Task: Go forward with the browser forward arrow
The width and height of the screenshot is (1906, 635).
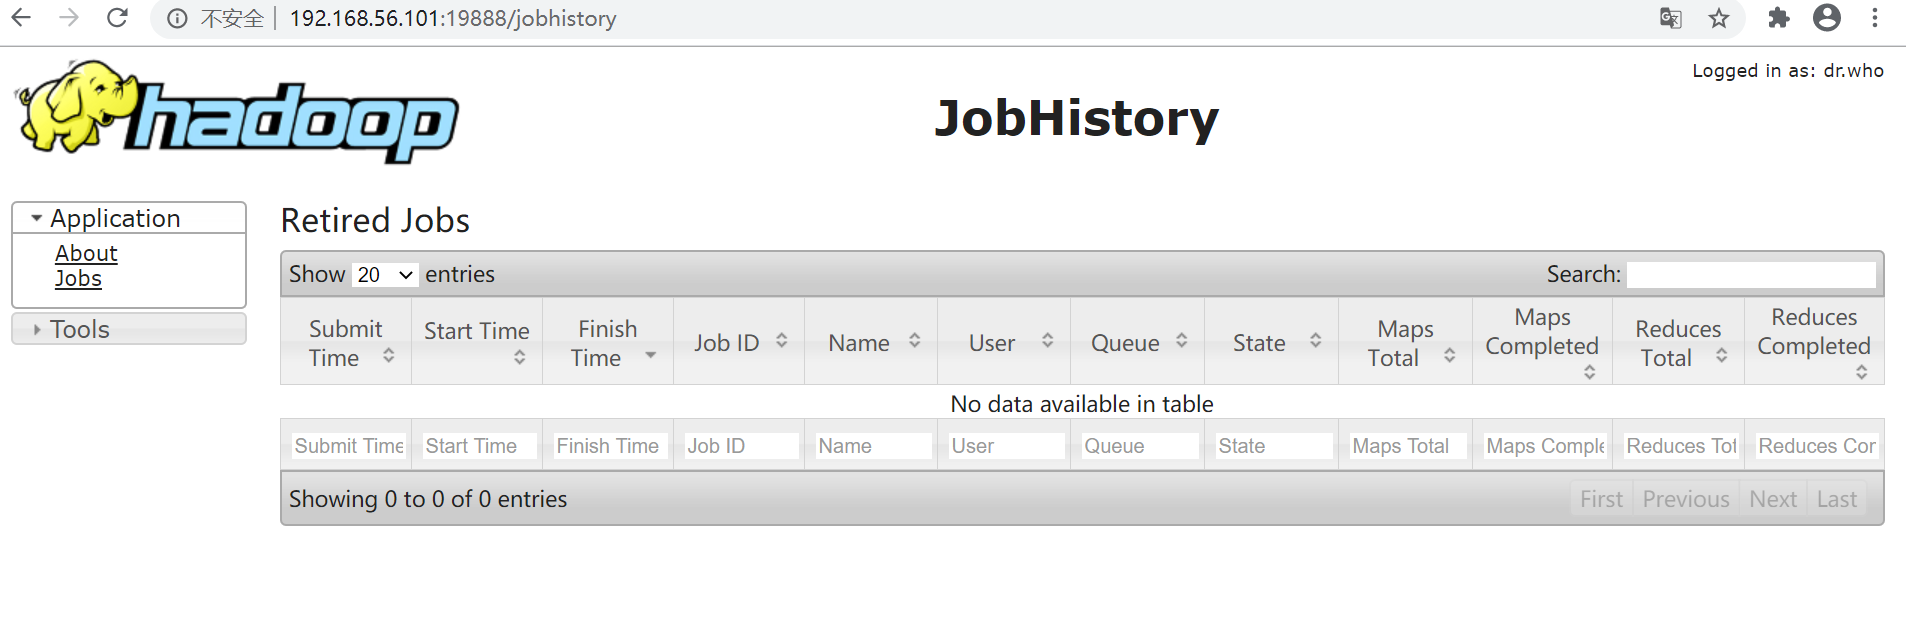Action: click(x=69, y=18)
